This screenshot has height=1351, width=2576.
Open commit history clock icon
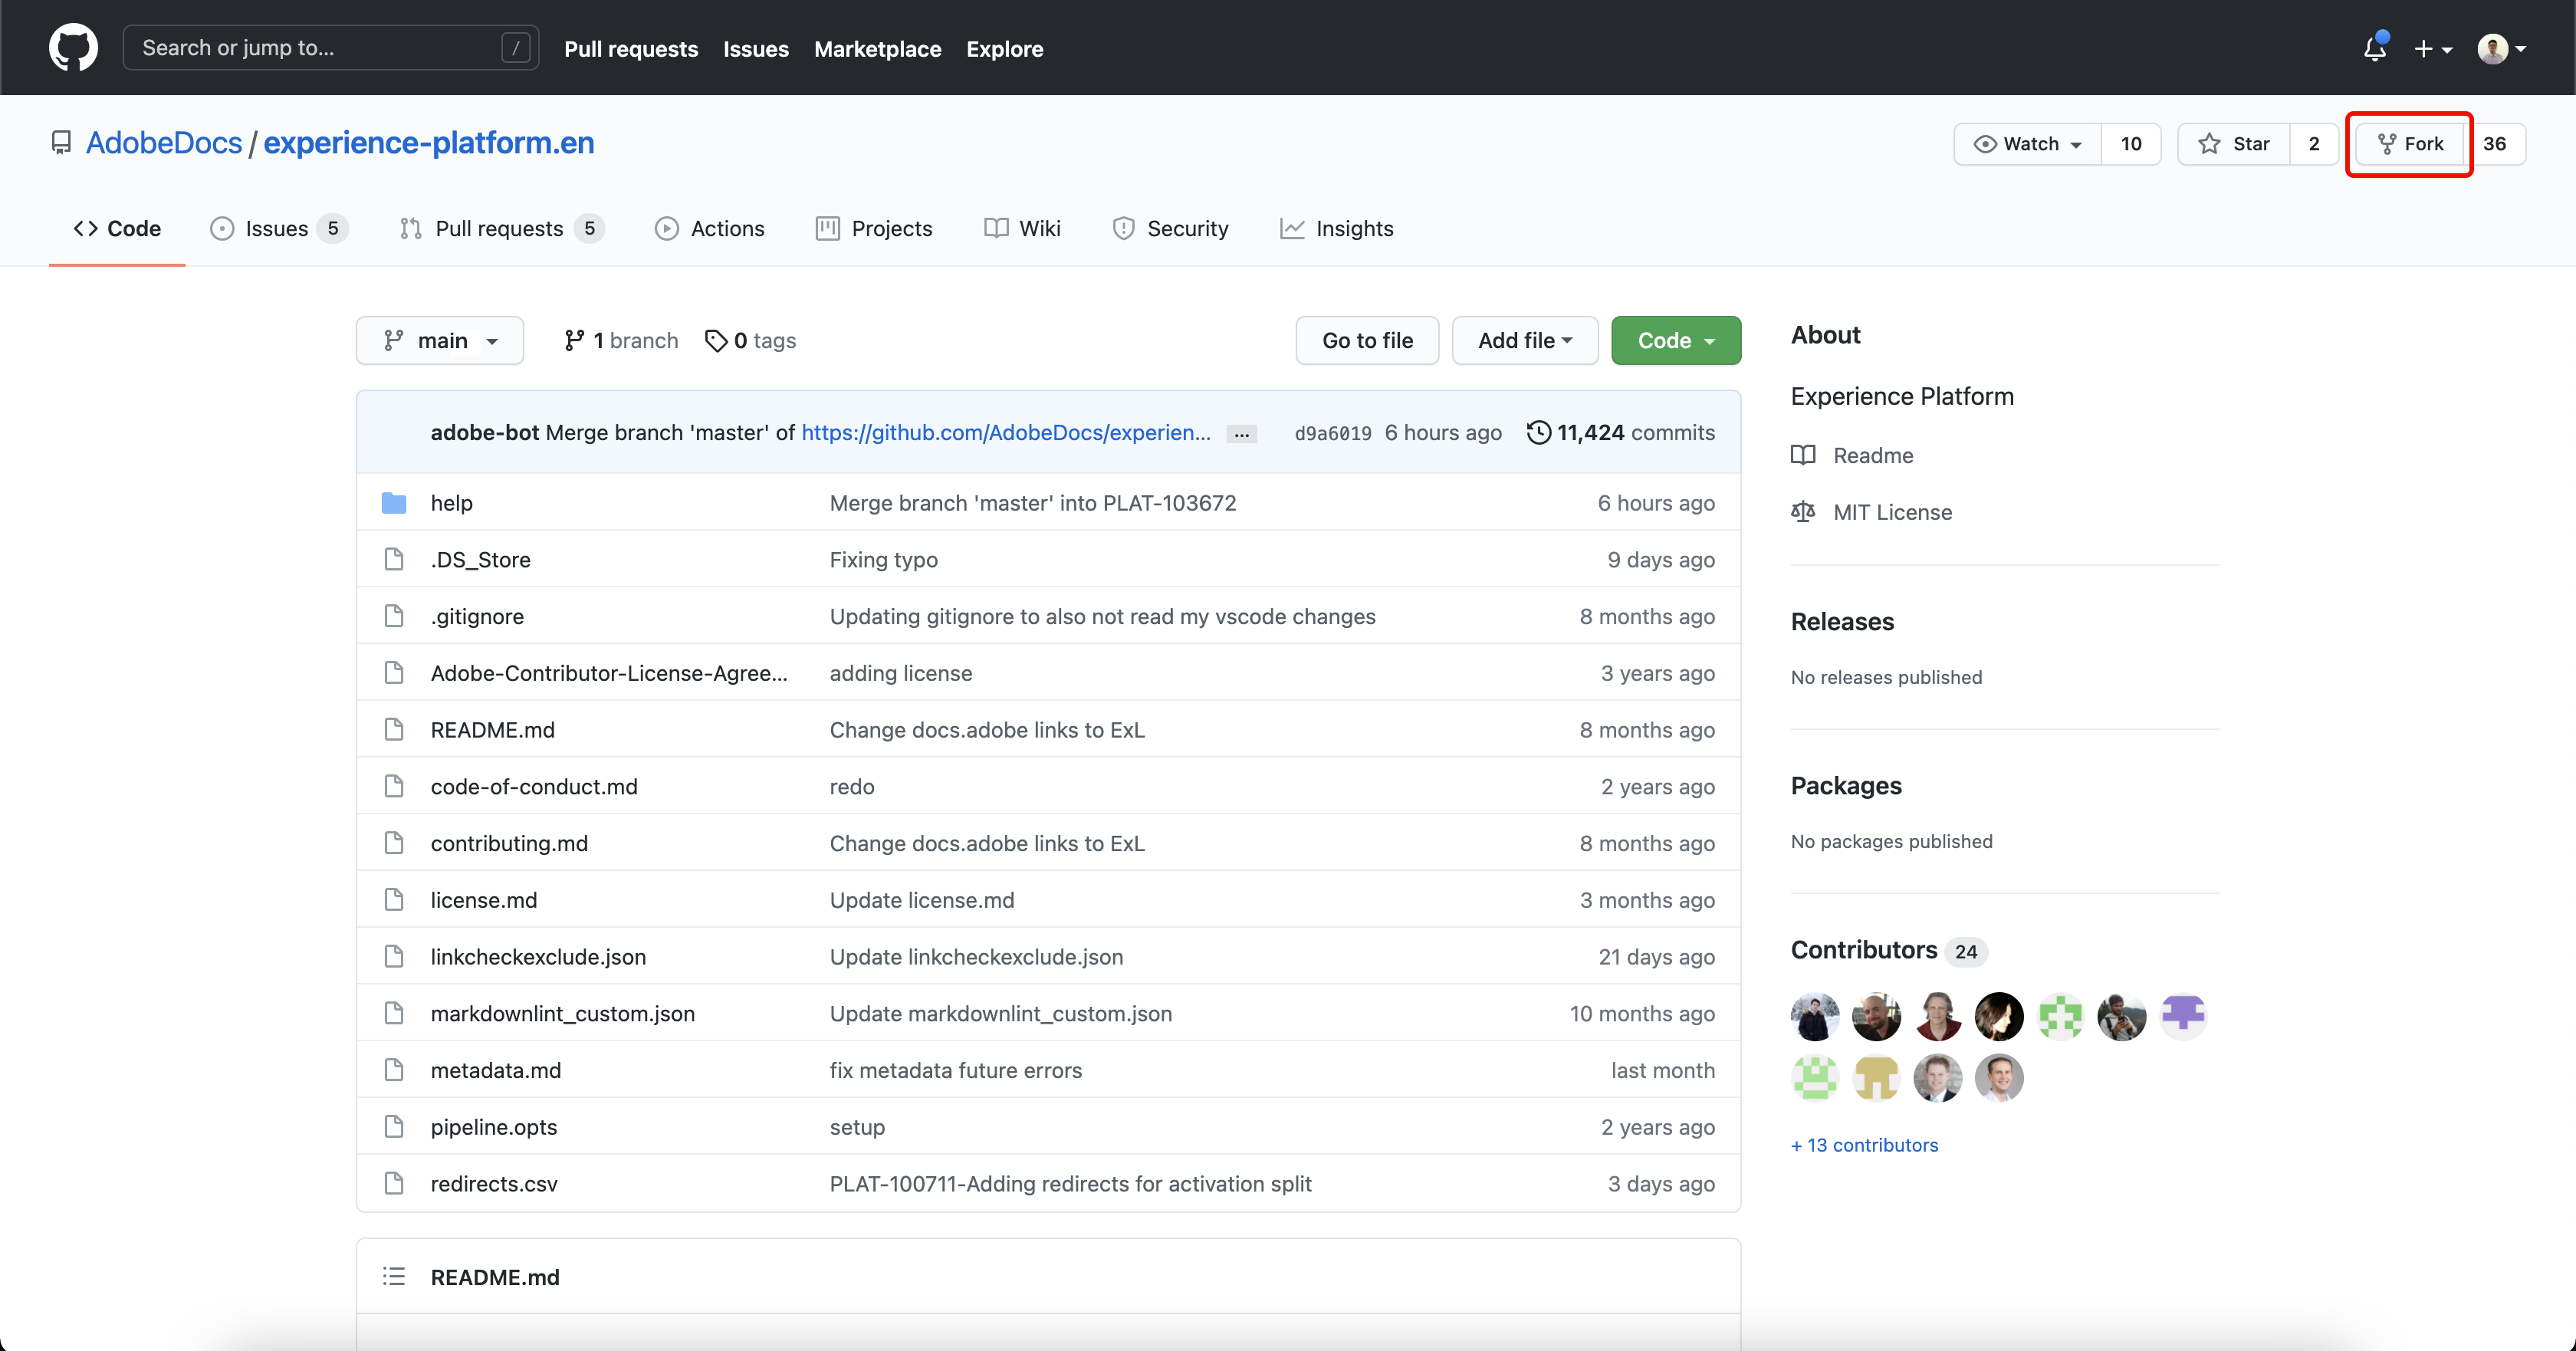1538,432
